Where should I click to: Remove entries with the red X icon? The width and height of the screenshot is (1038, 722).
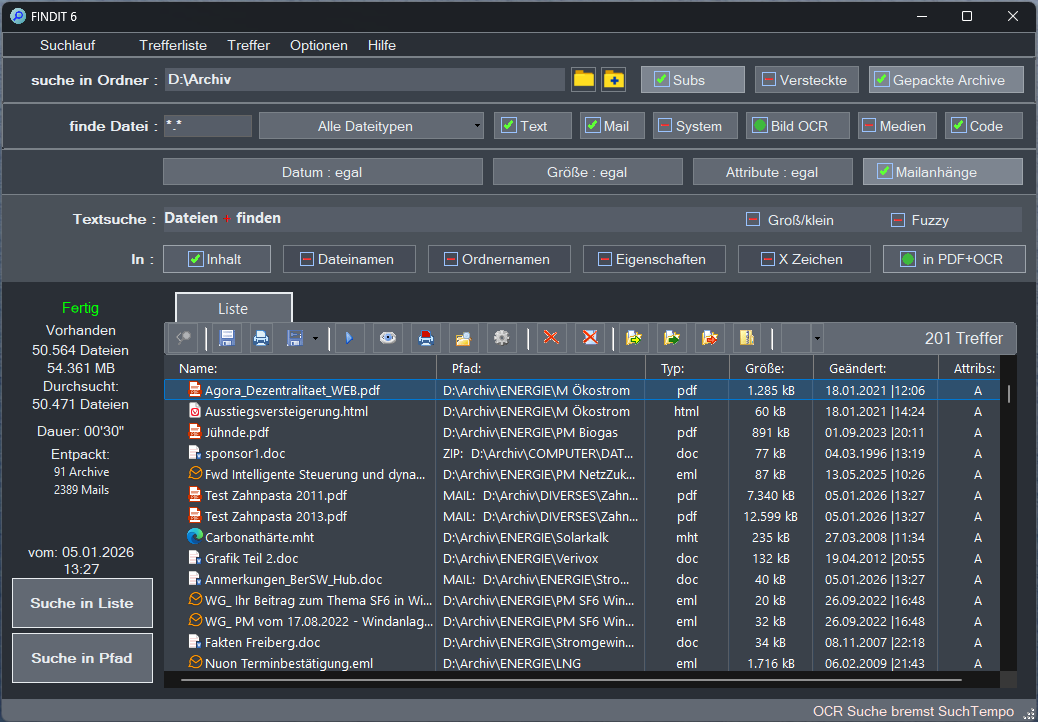pyautogui.click(x=551, y=338)
